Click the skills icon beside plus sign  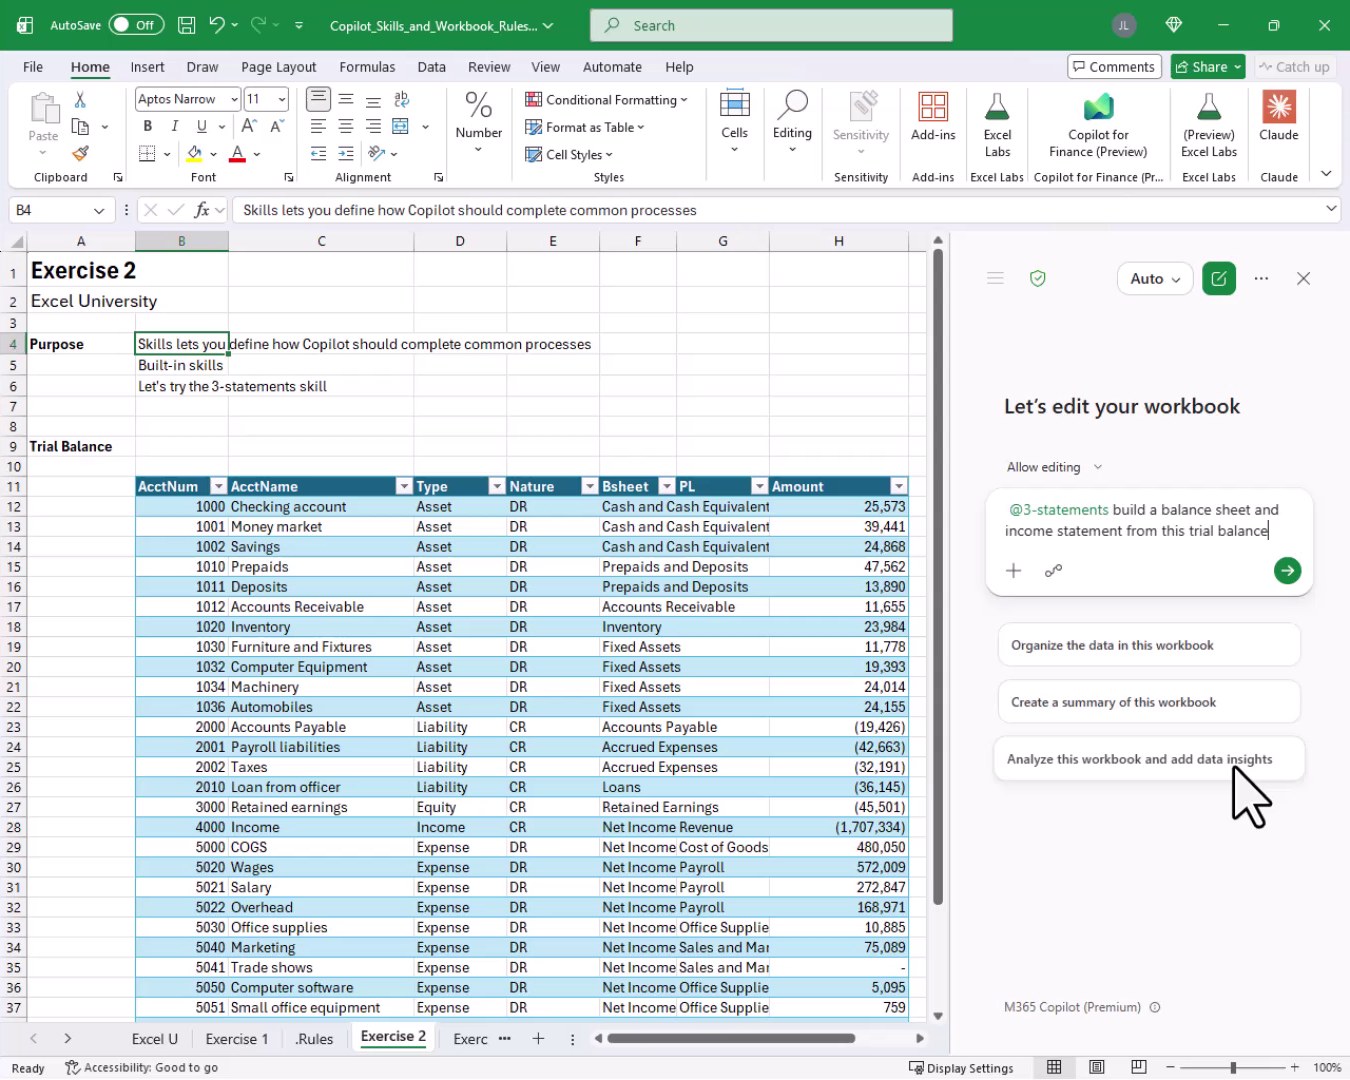point(1053,570)
